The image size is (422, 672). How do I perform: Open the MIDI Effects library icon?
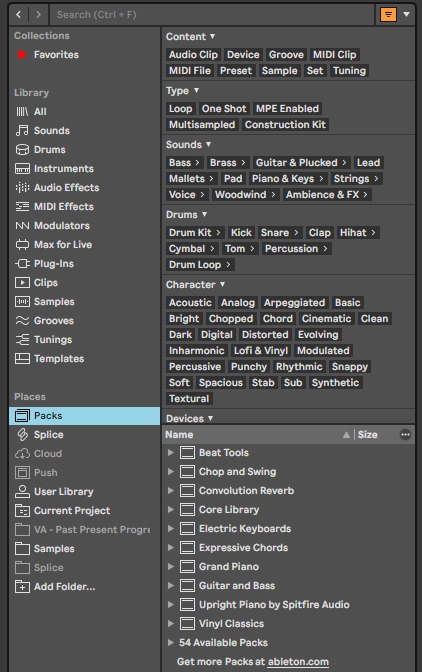pyautogui.click(x=22, y=207)
